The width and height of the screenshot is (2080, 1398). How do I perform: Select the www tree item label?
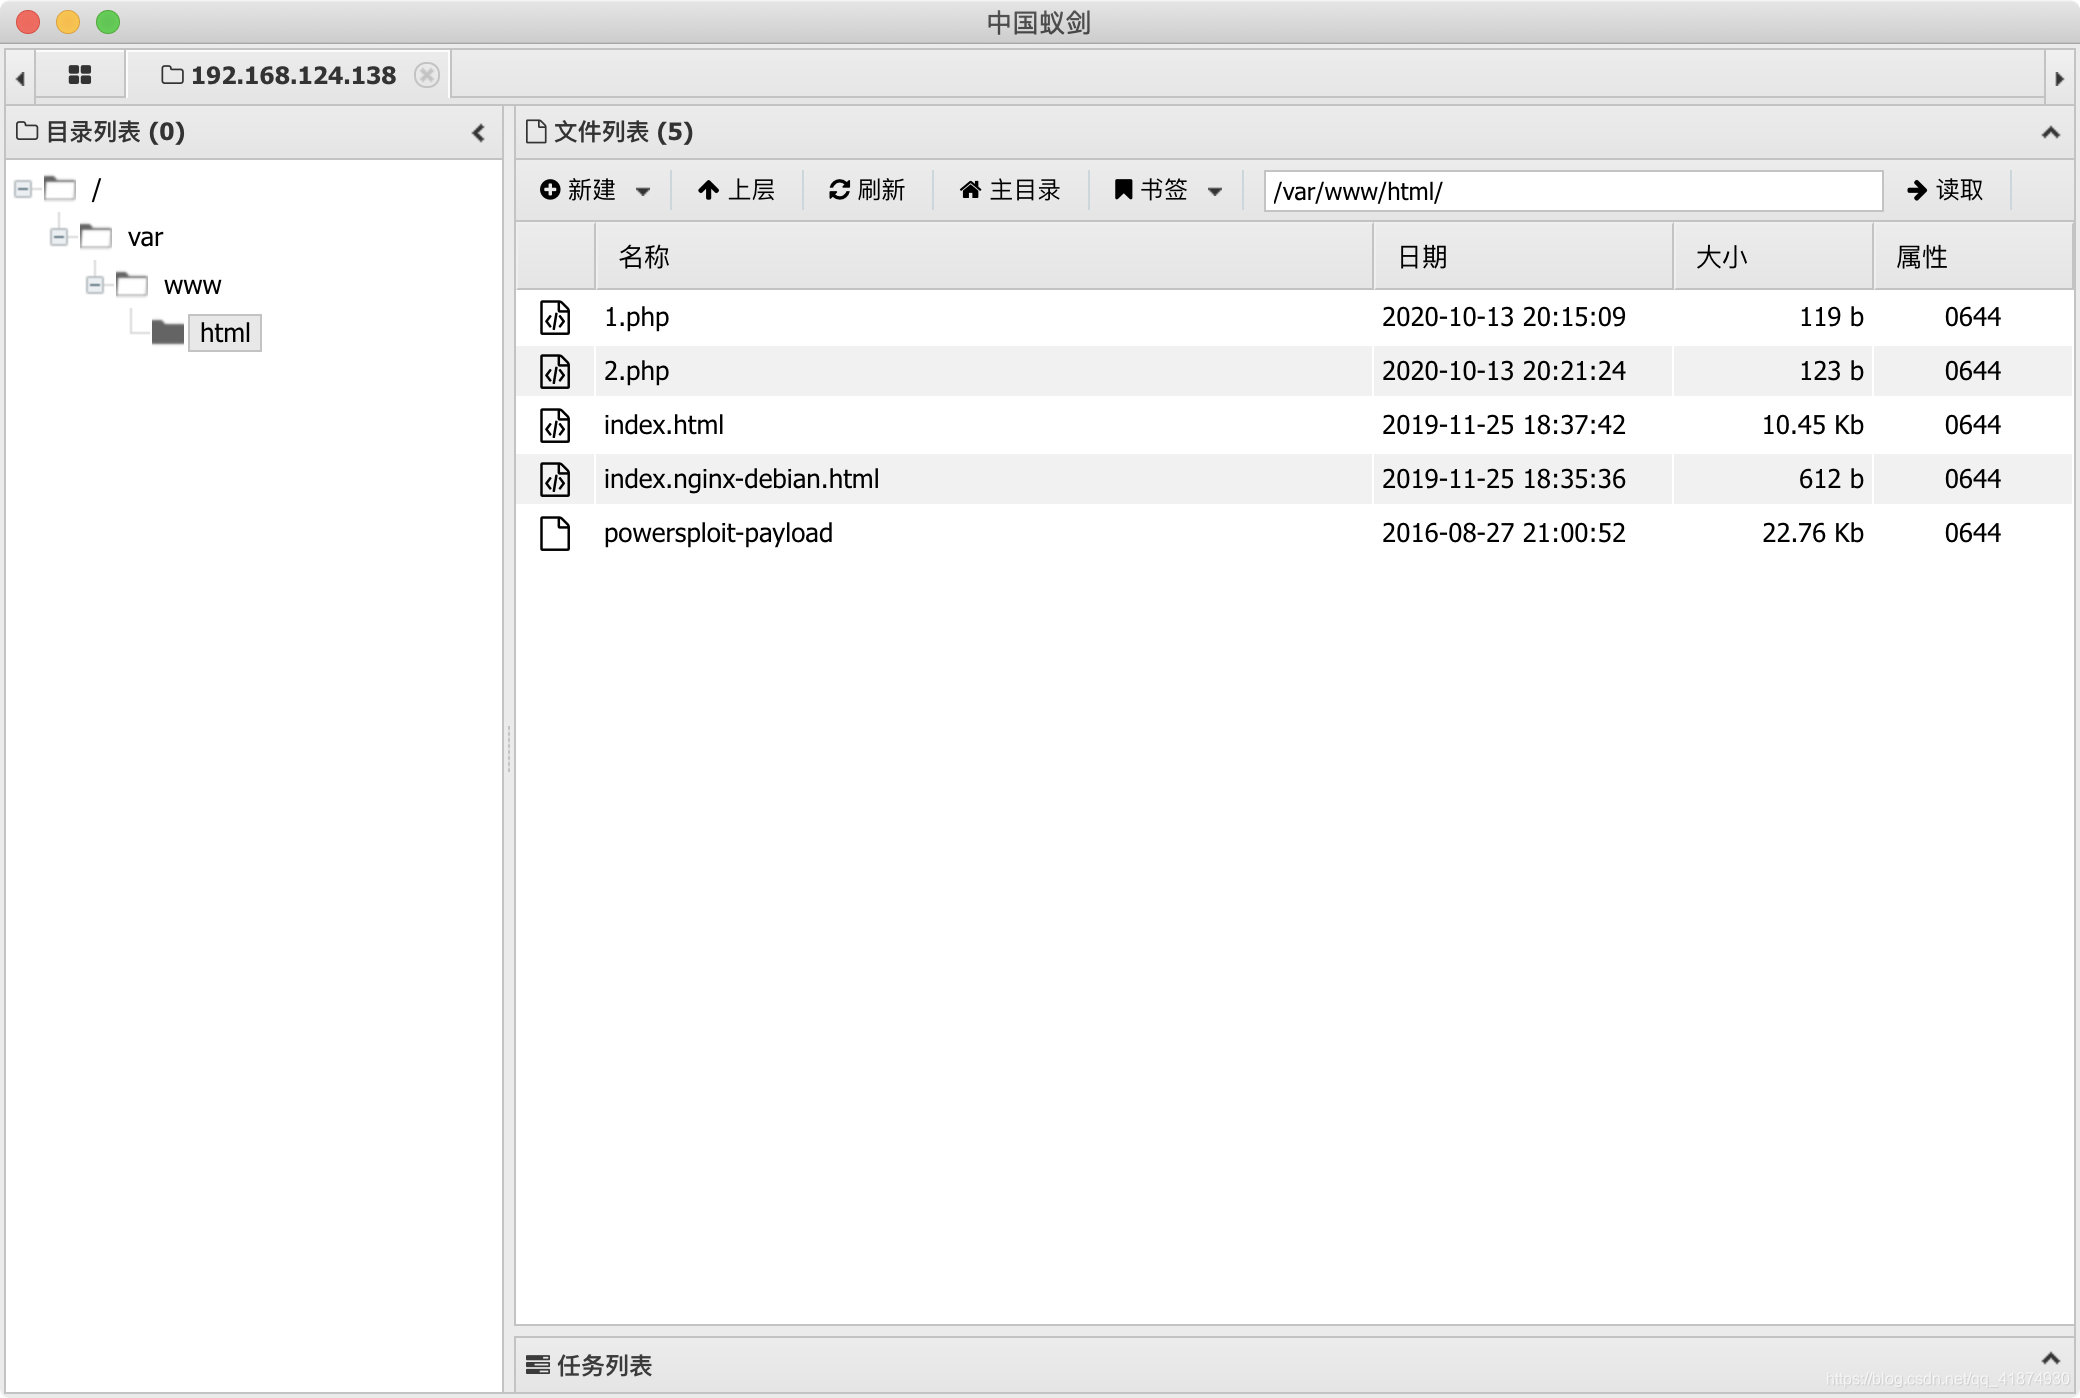tap(192, 285)
